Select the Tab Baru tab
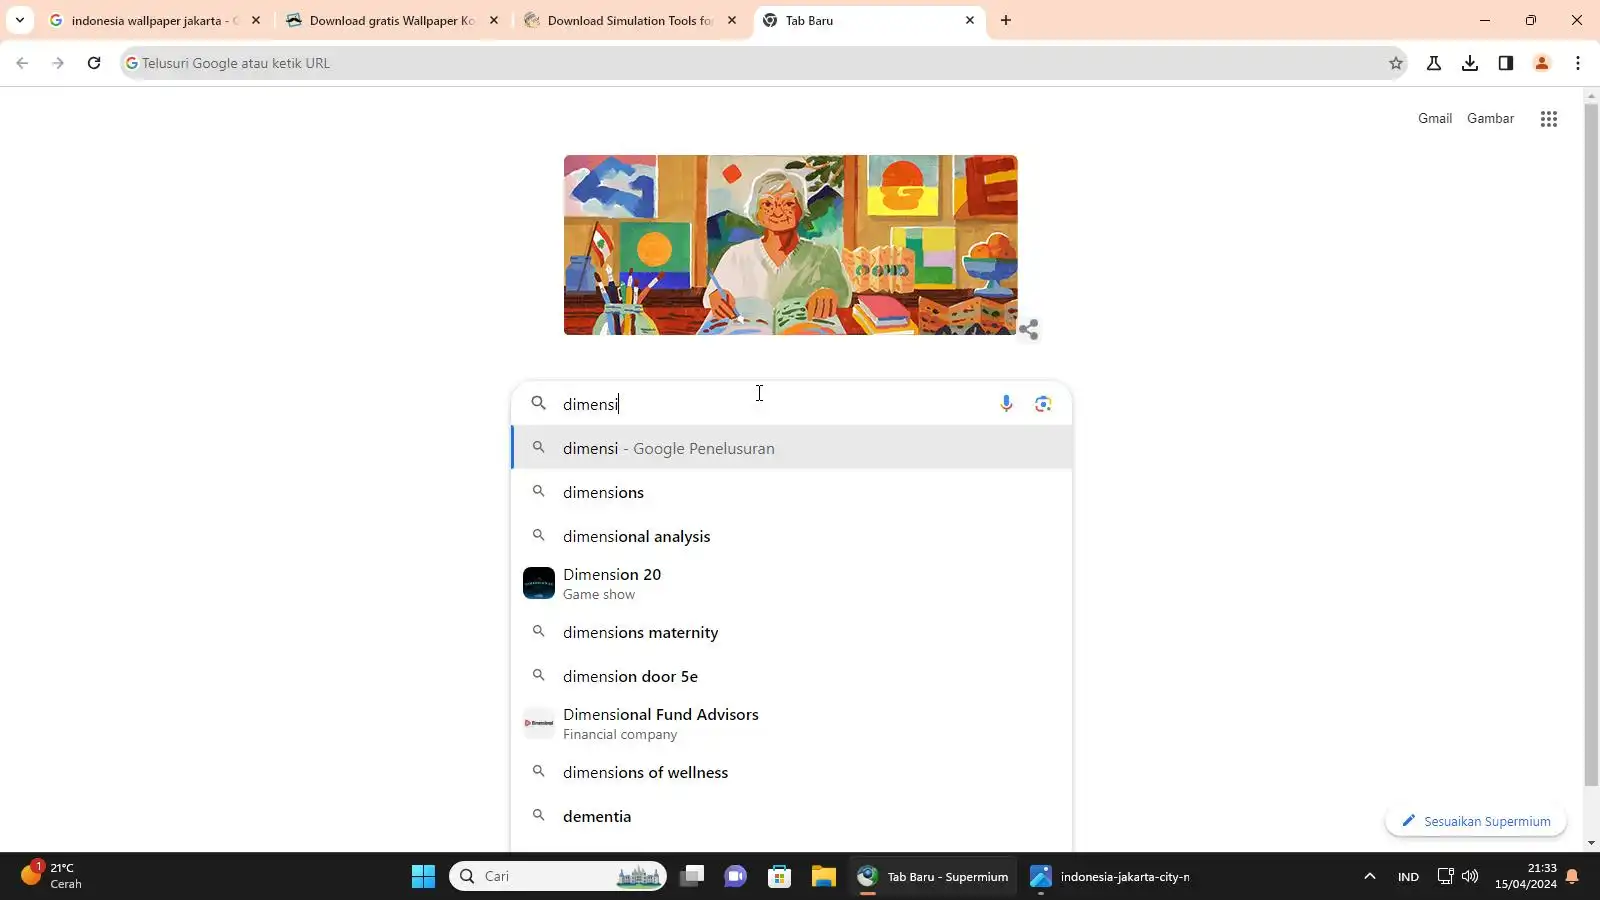The height and width of the screenshot is (900, 1600). pyautogui.click(x=870, y=20)
